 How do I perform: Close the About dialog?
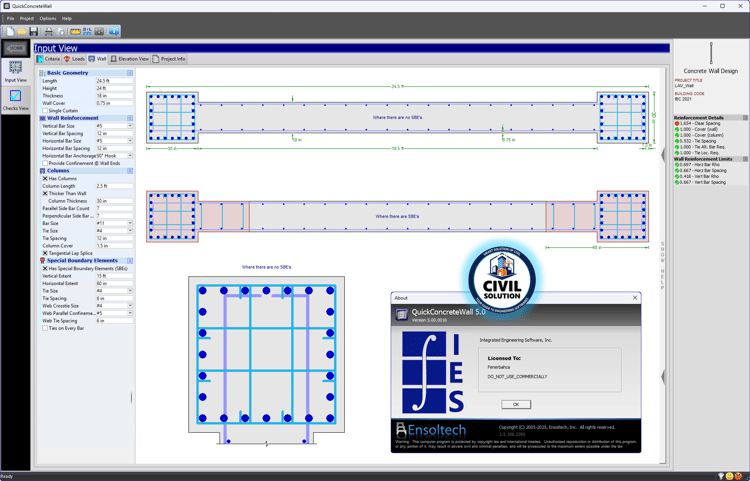[x=635, y=298]
